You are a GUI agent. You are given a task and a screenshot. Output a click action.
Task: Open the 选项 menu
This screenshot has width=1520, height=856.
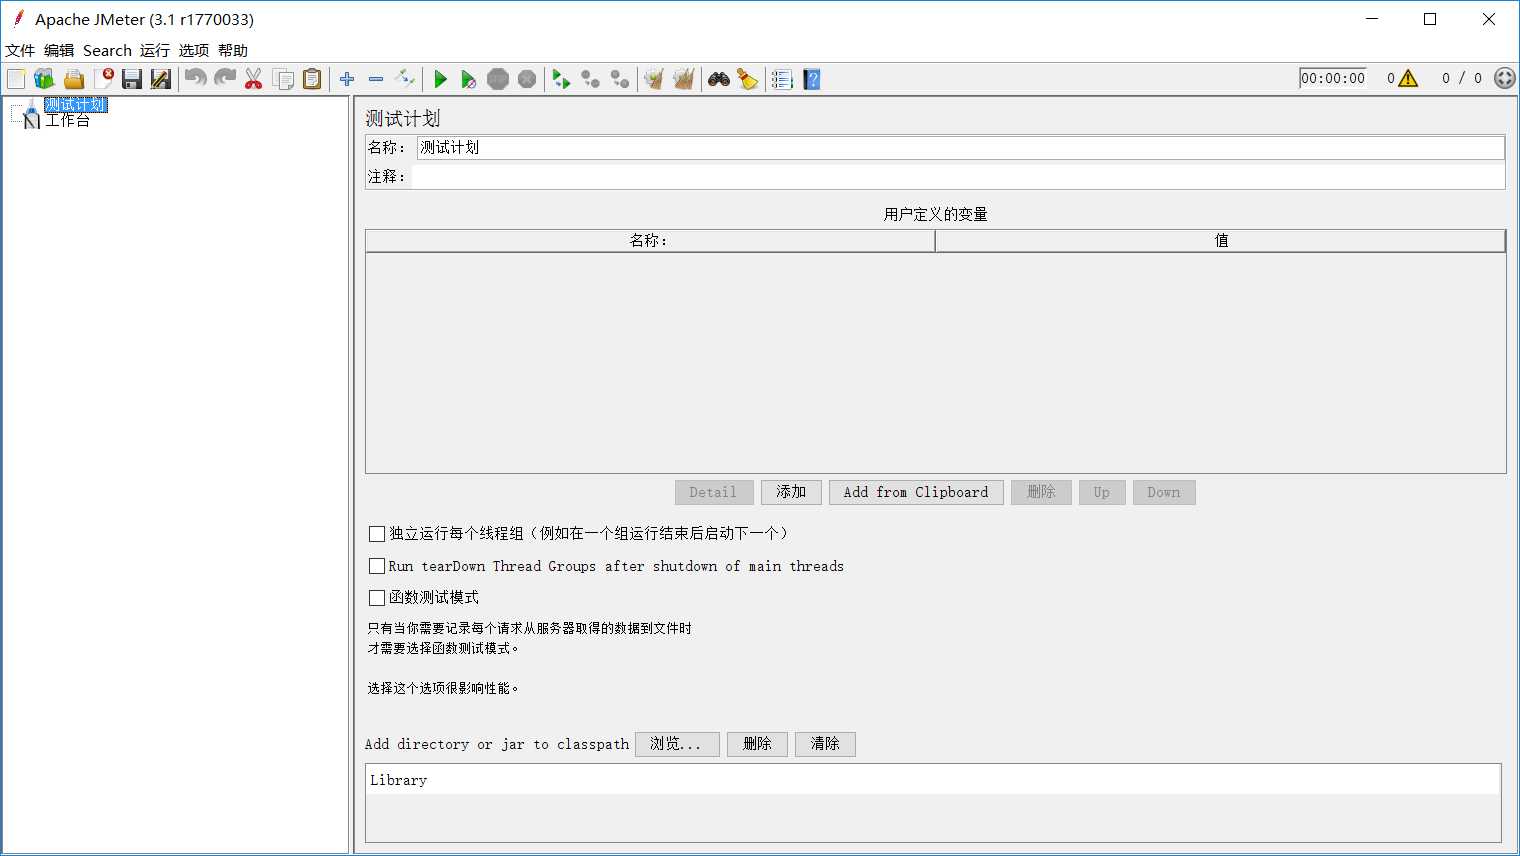(194, 50)
